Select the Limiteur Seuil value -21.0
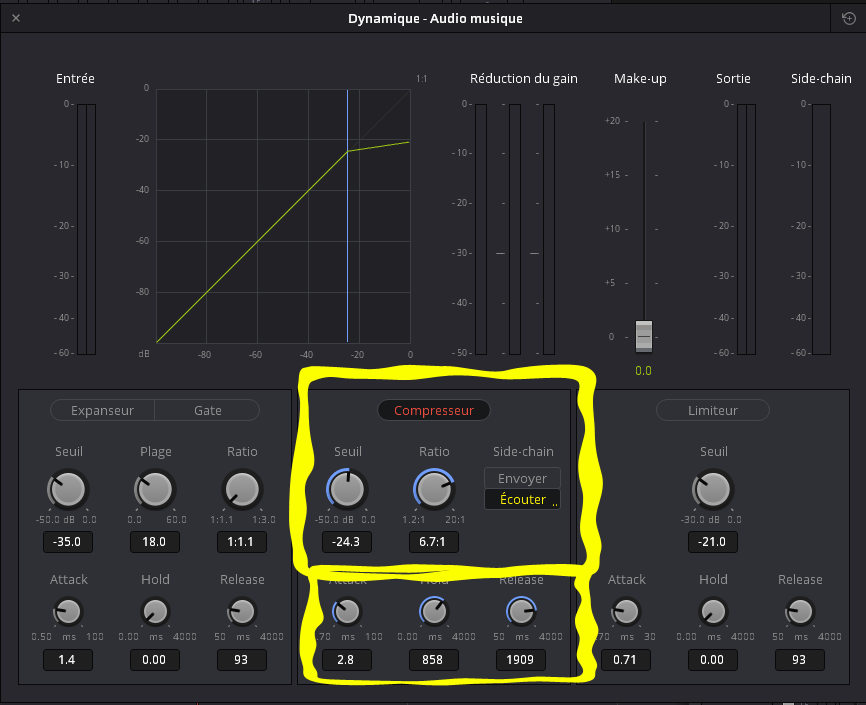The width and height of the screenshot is (866, 705). click(712, 542)
